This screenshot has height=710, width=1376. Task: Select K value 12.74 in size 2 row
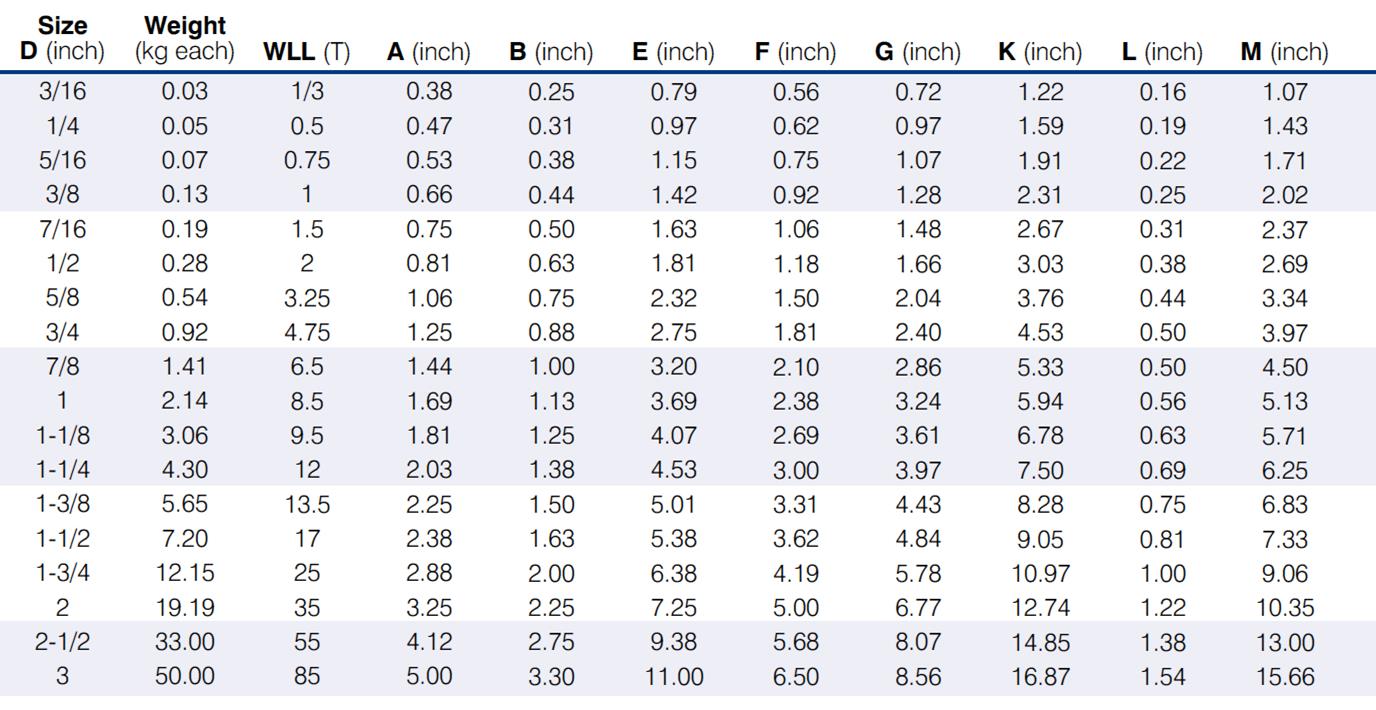1040,608
